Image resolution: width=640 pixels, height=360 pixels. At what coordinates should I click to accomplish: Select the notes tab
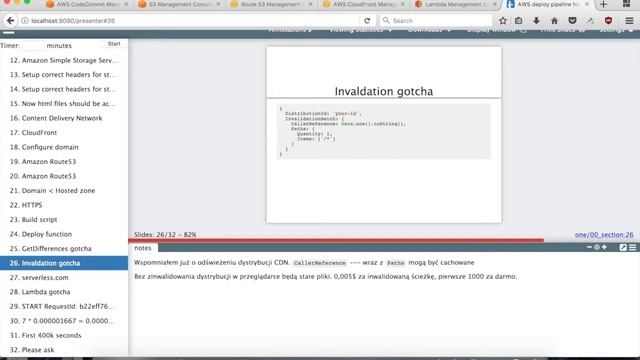click(143, 248)
